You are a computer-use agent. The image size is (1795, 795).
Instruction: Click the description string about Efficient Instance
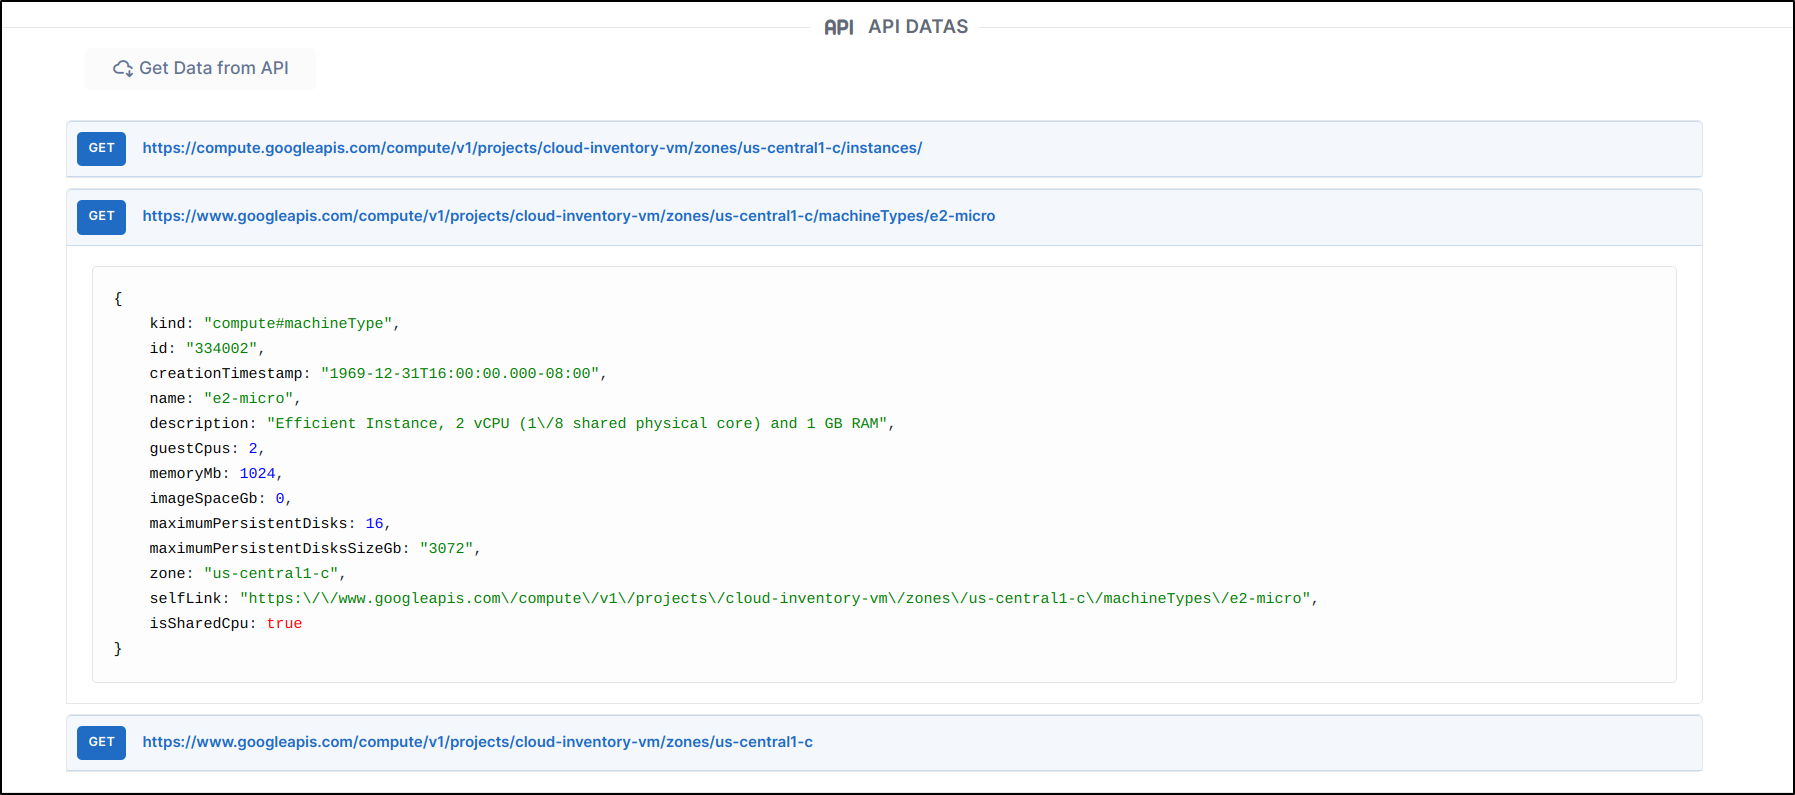click(576, 423)
